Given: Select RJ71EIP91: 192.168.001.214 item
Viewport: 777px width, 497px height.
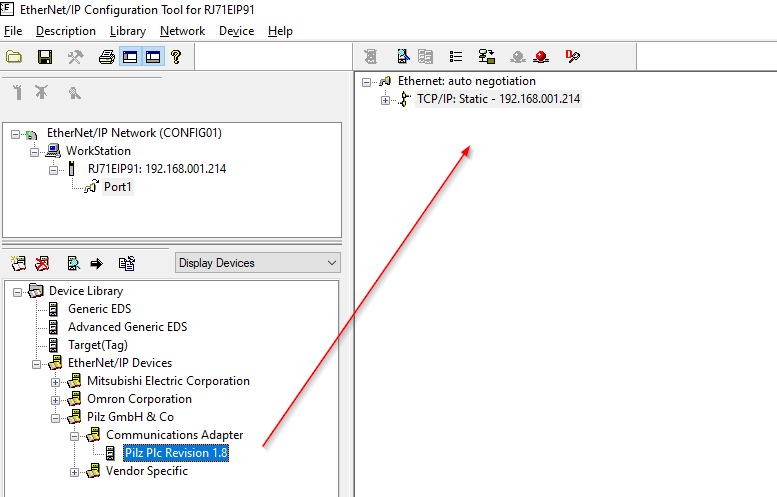Looking at the screenshot, I should pyautogui.click(x=157, y=168).
